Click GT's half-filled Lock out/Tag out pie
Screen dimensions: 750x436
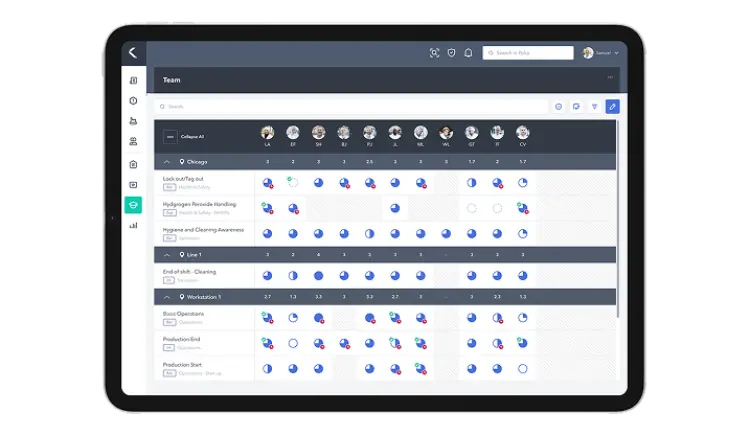[472, 183]
